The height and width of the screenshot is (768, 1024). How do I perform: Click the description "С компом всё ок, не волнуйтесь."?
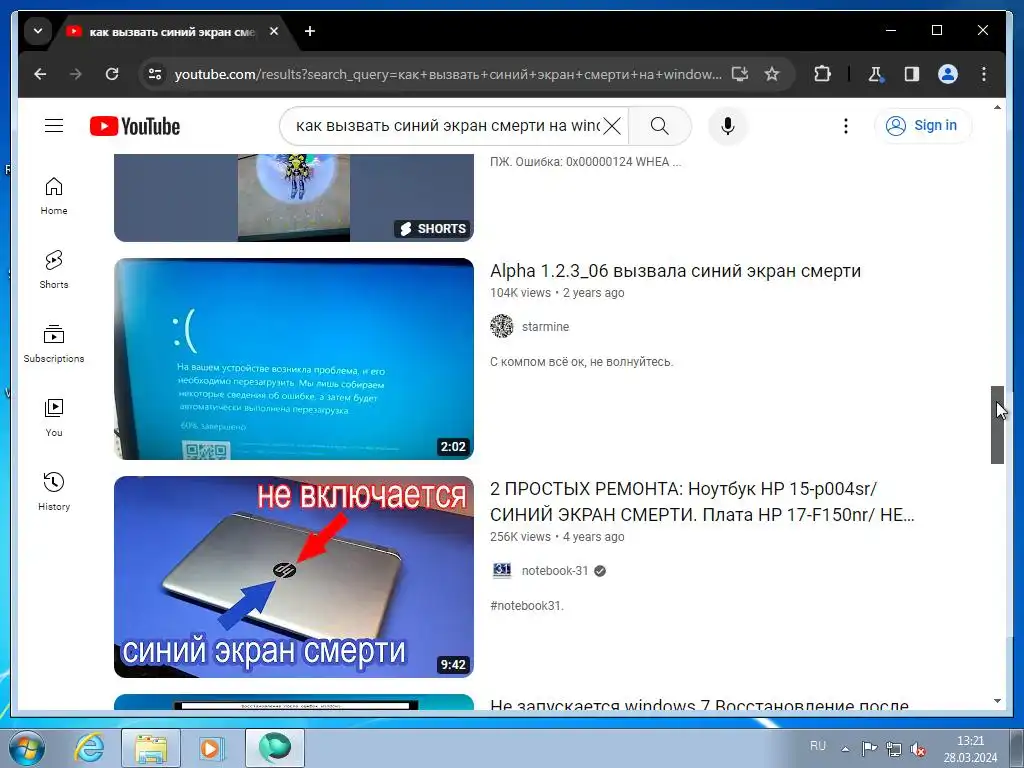pos(581,362)
